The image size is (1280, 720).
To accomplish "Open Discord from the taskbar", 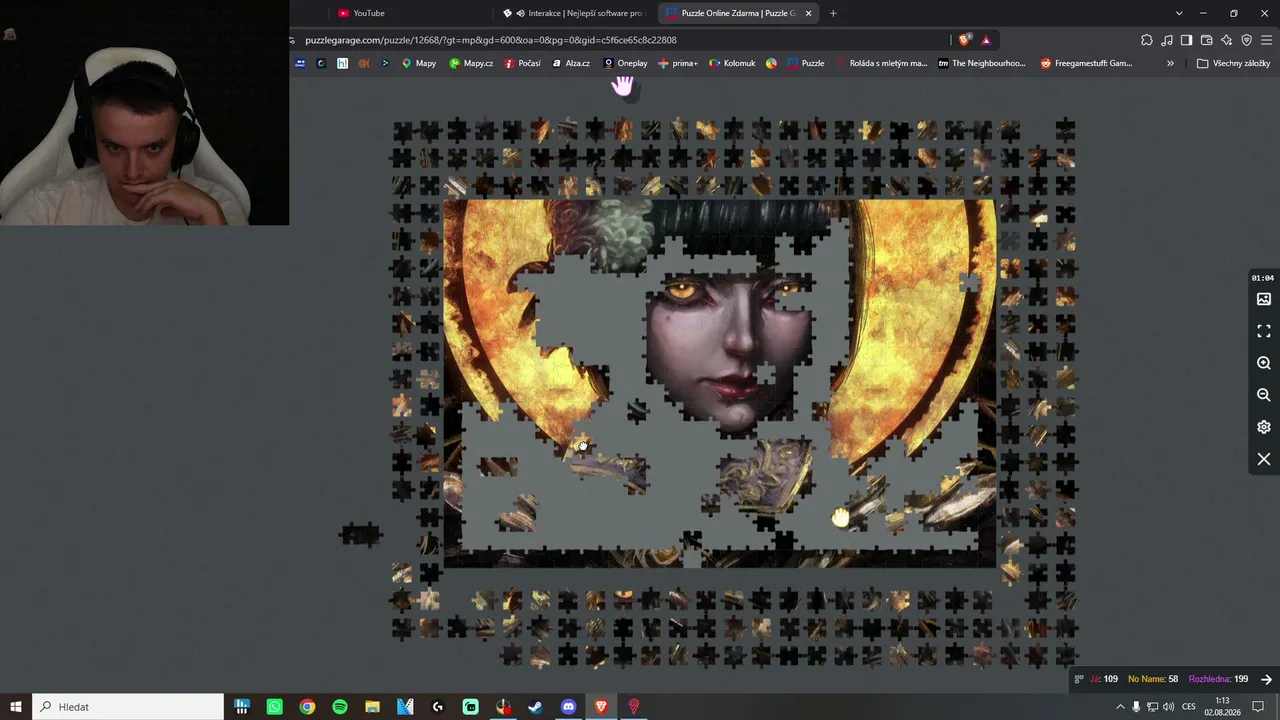I will [569, 707].
